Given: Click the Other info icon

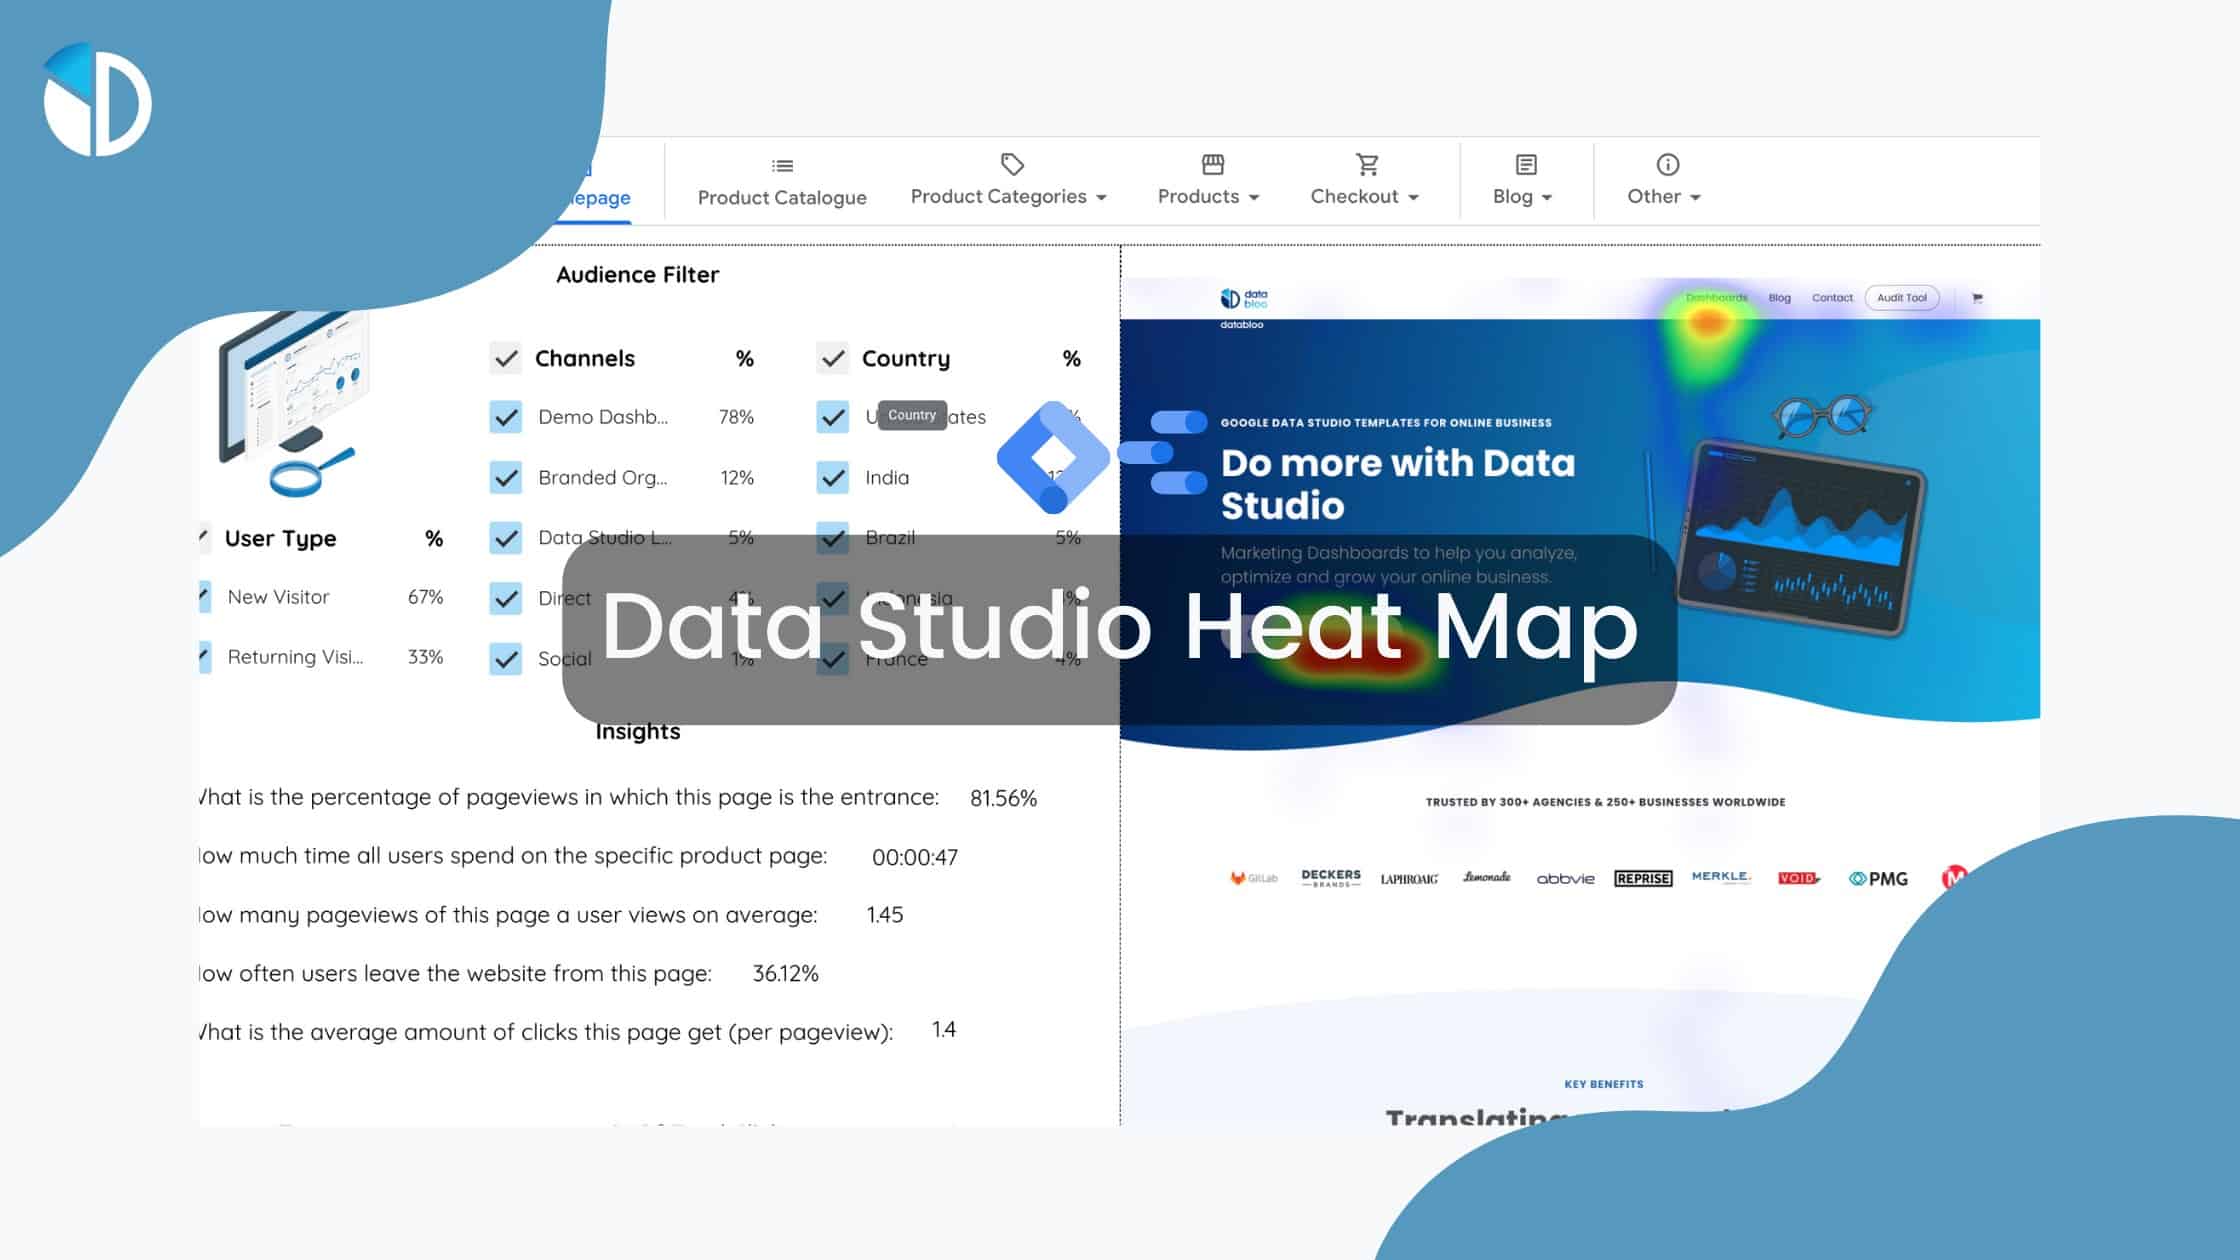Looking at the screenshot, I should 1665,163.
